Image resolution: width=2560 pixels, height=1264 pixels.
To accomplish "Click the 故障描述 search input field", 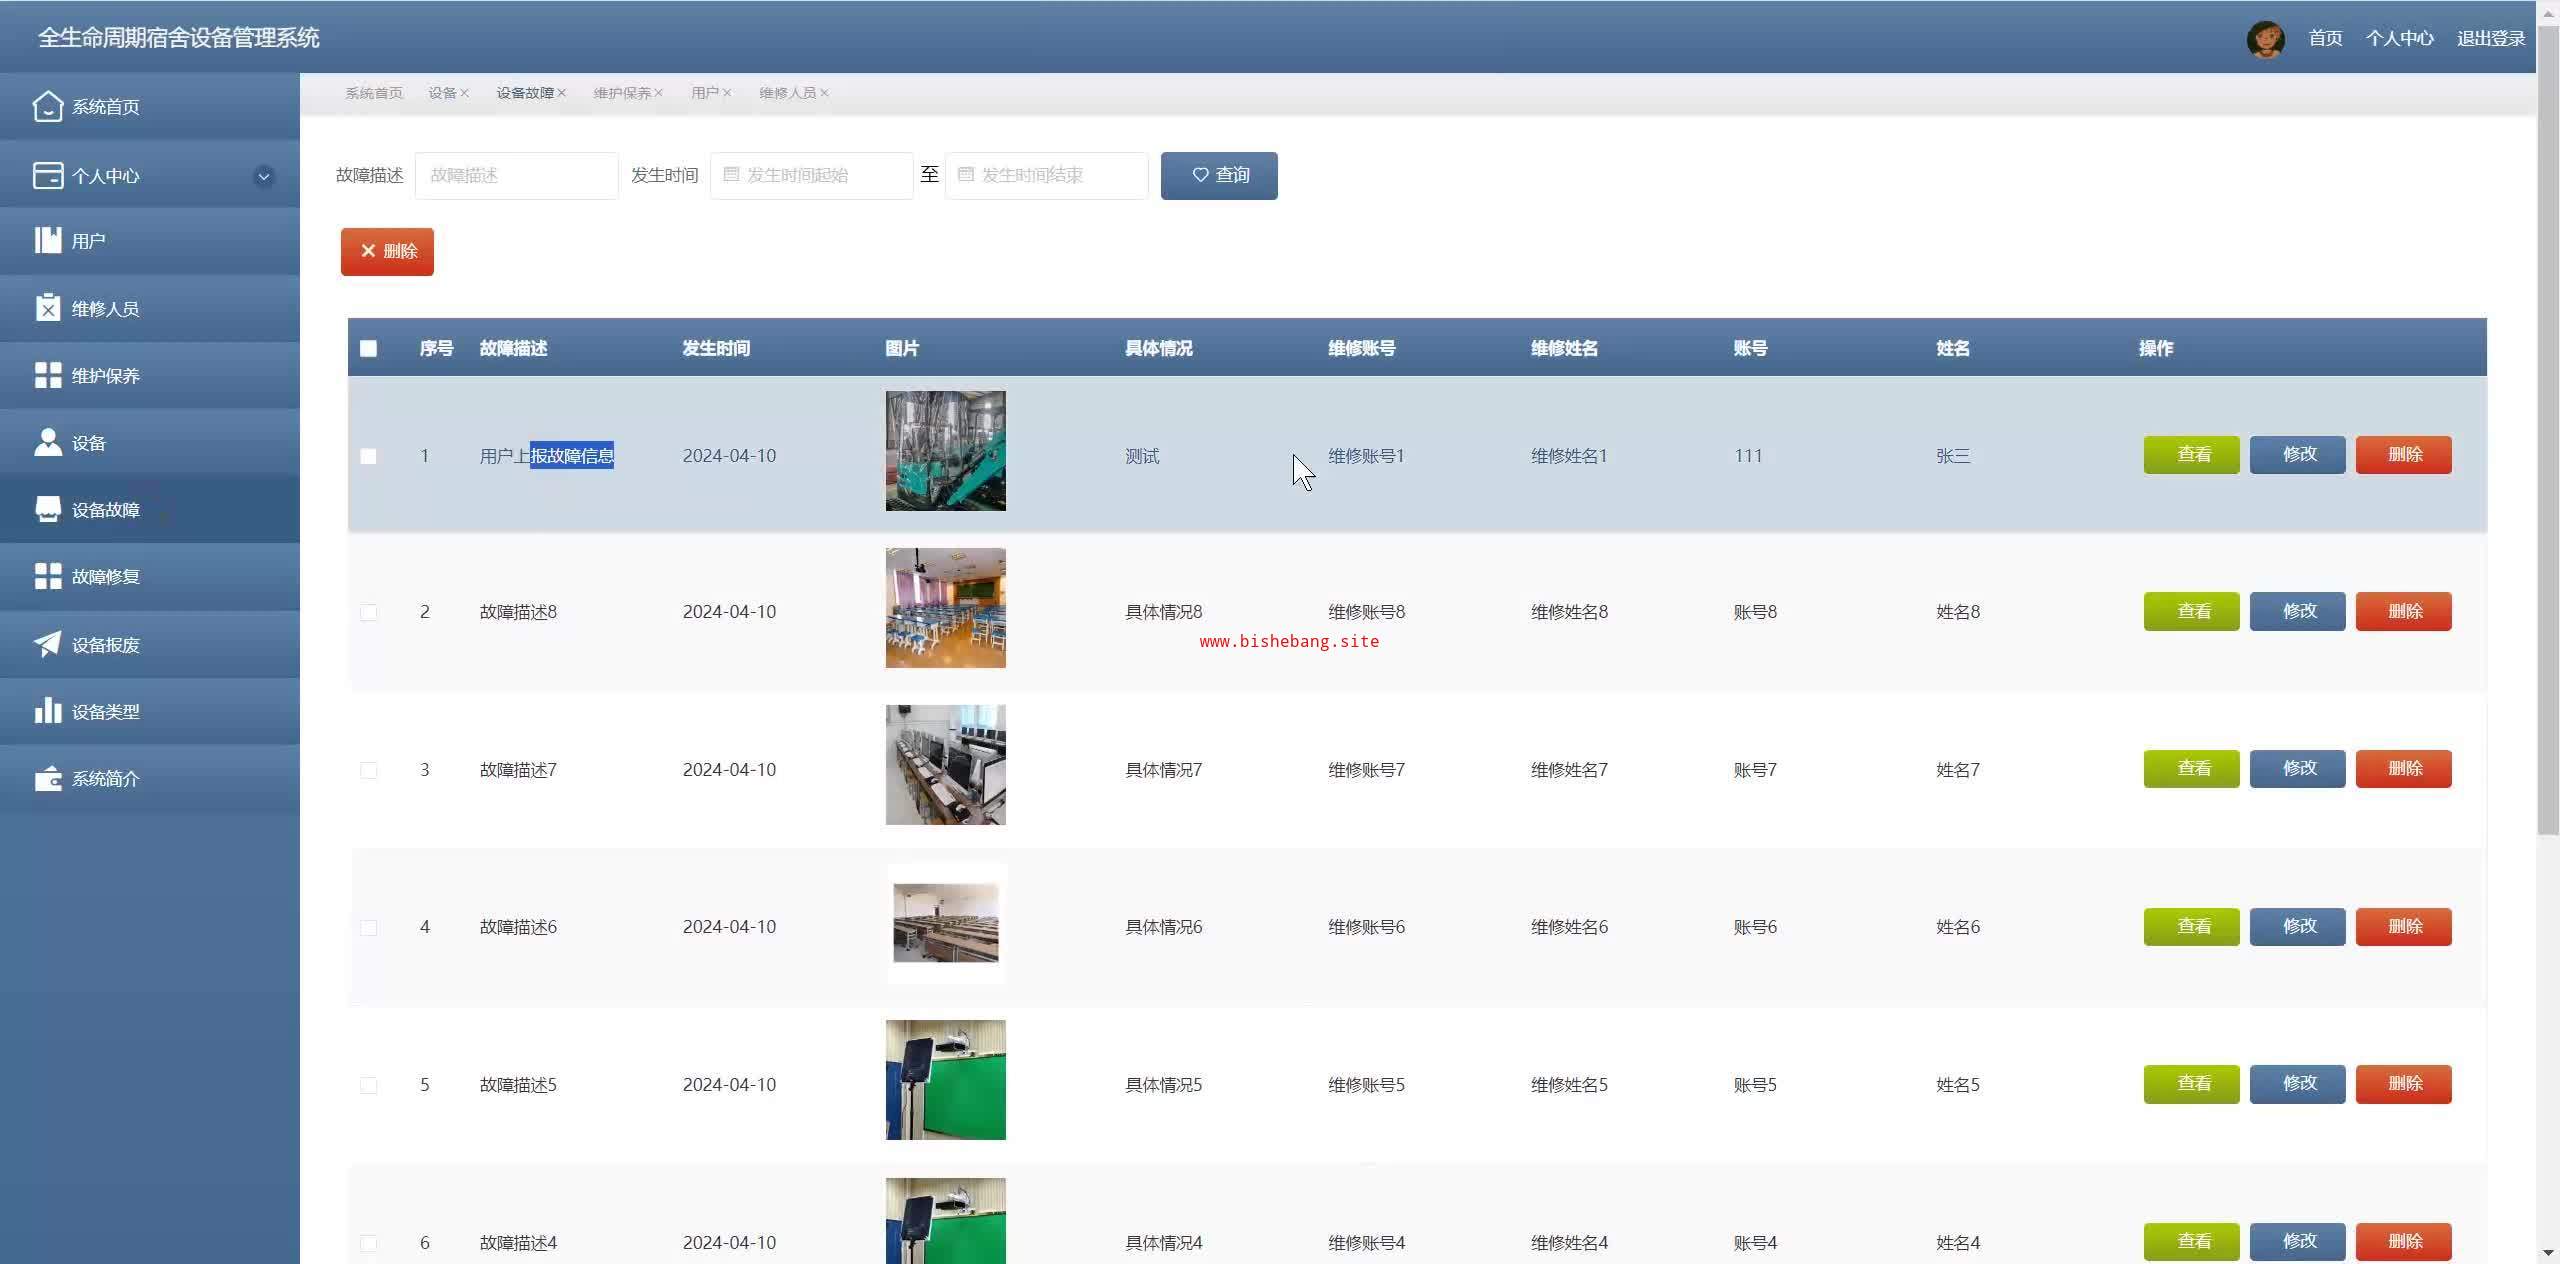I will (x=516, y=175).
